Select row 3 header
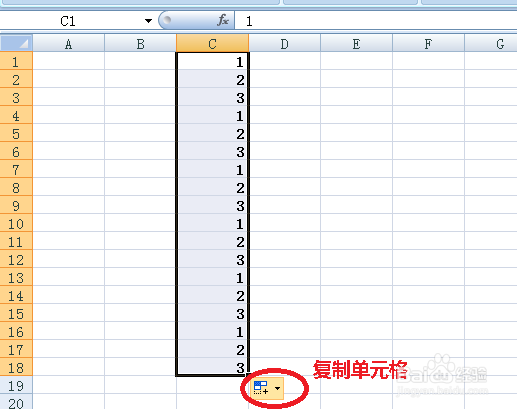This screenshot has width=517, height=409. click(16, 97)
